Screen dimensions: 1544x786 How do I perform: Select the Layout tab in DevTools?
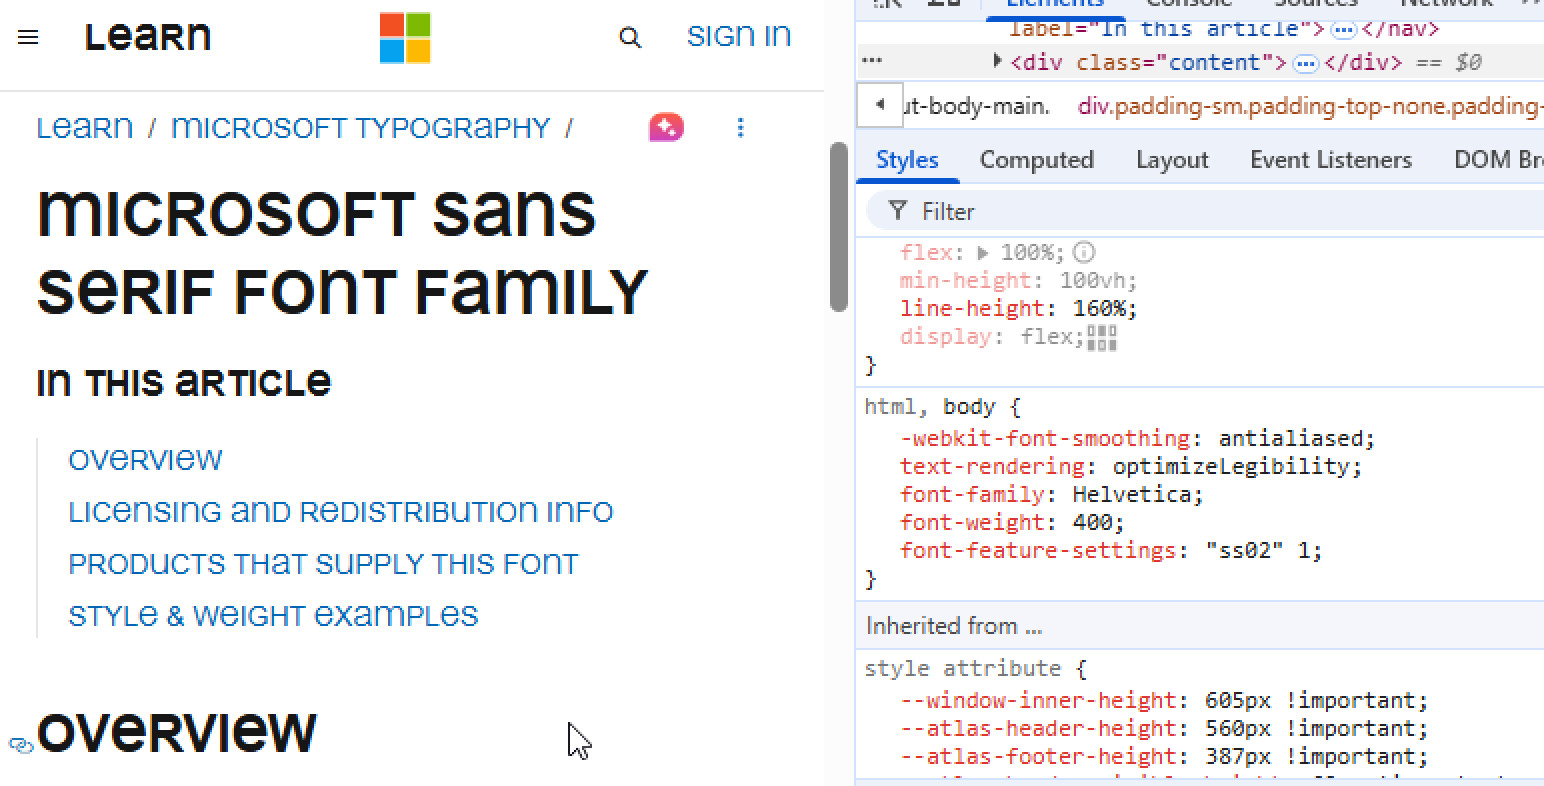1172,160
